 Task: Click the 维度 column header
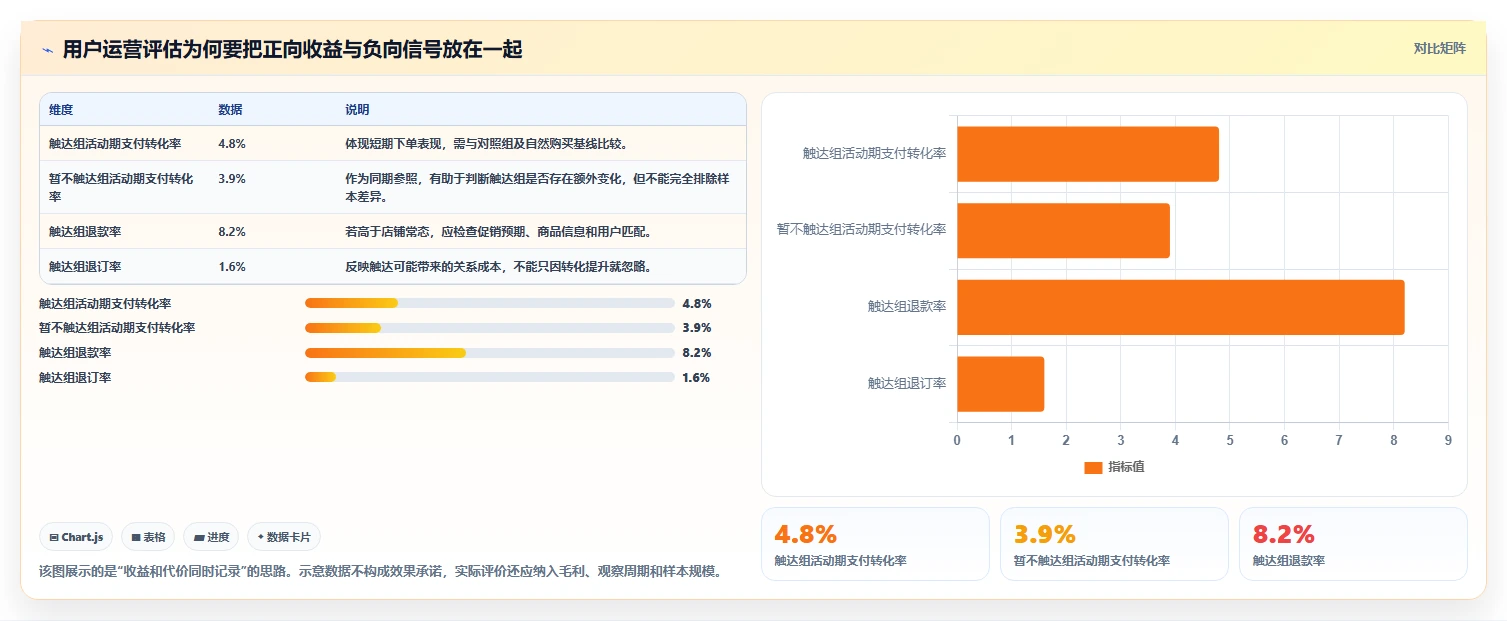coord(61,110)
